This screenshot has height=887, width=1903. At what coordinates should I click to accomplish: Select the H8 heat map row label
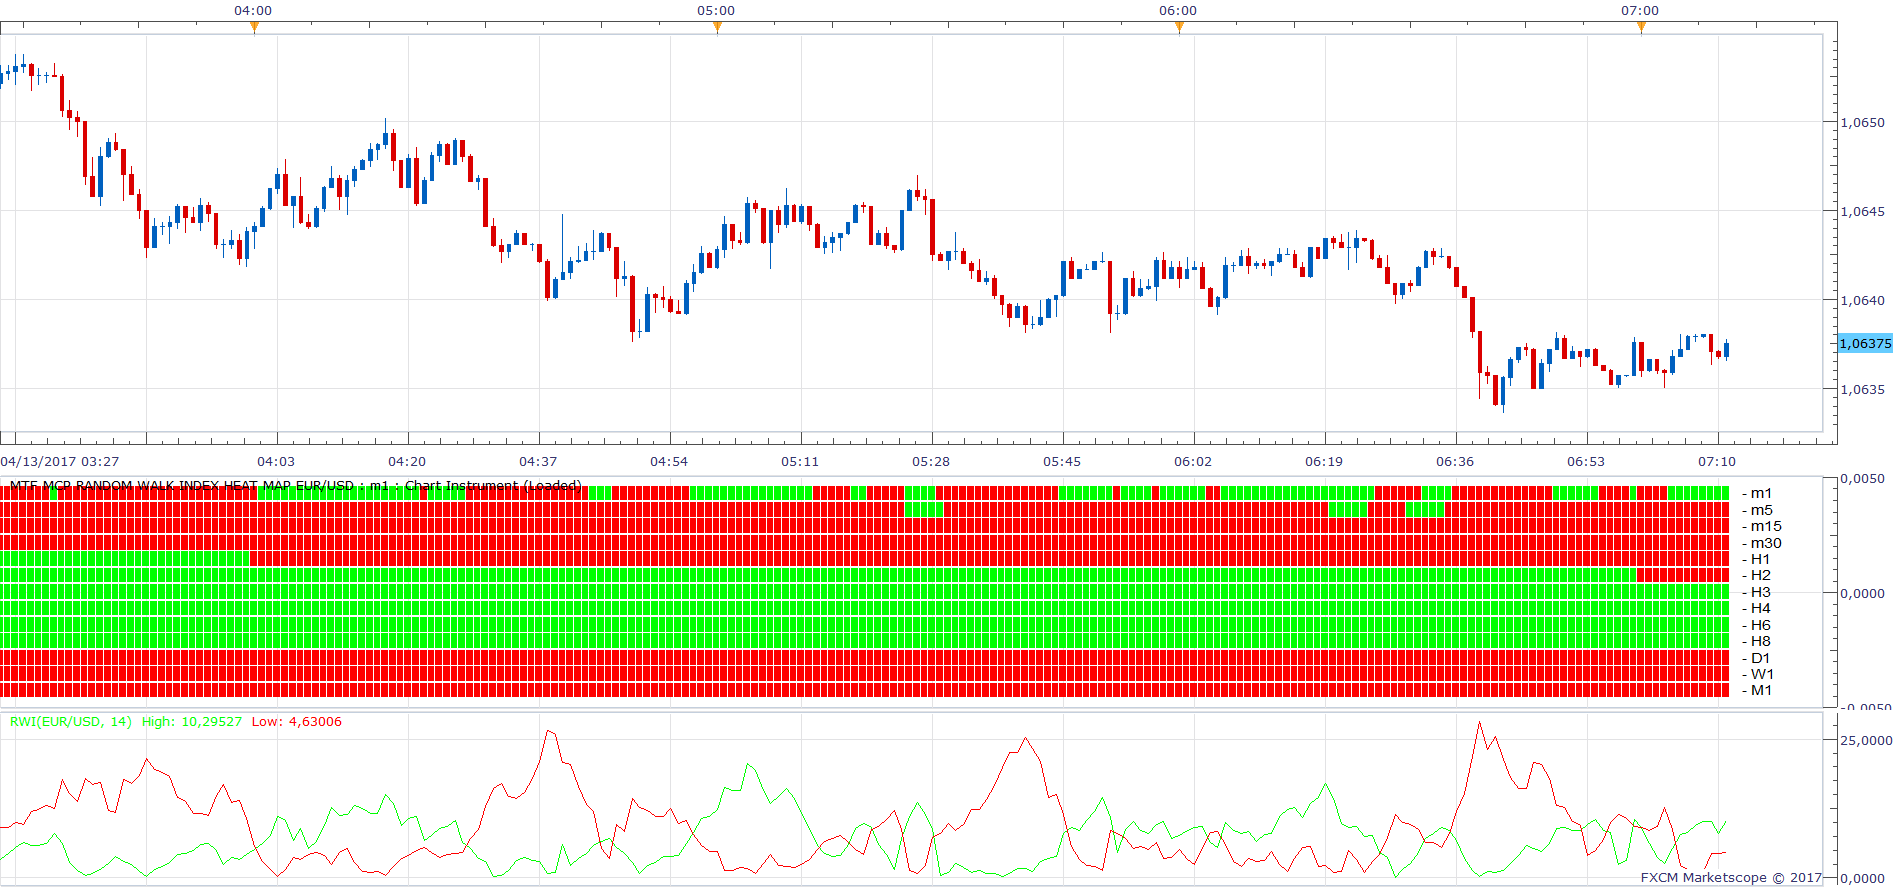(x=1757, y=641)
